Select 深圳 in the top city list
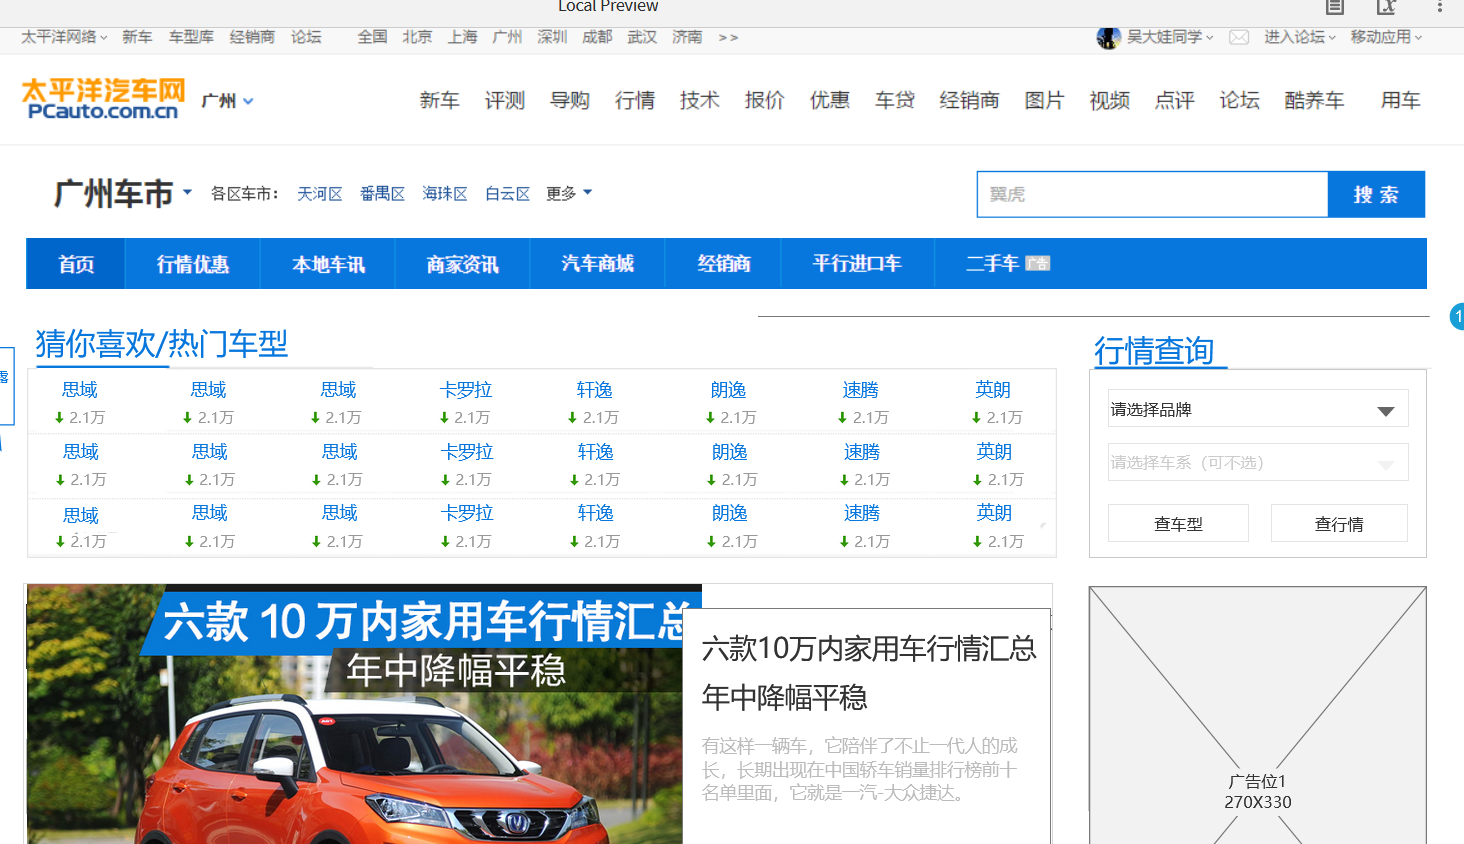 click(553, 37)
